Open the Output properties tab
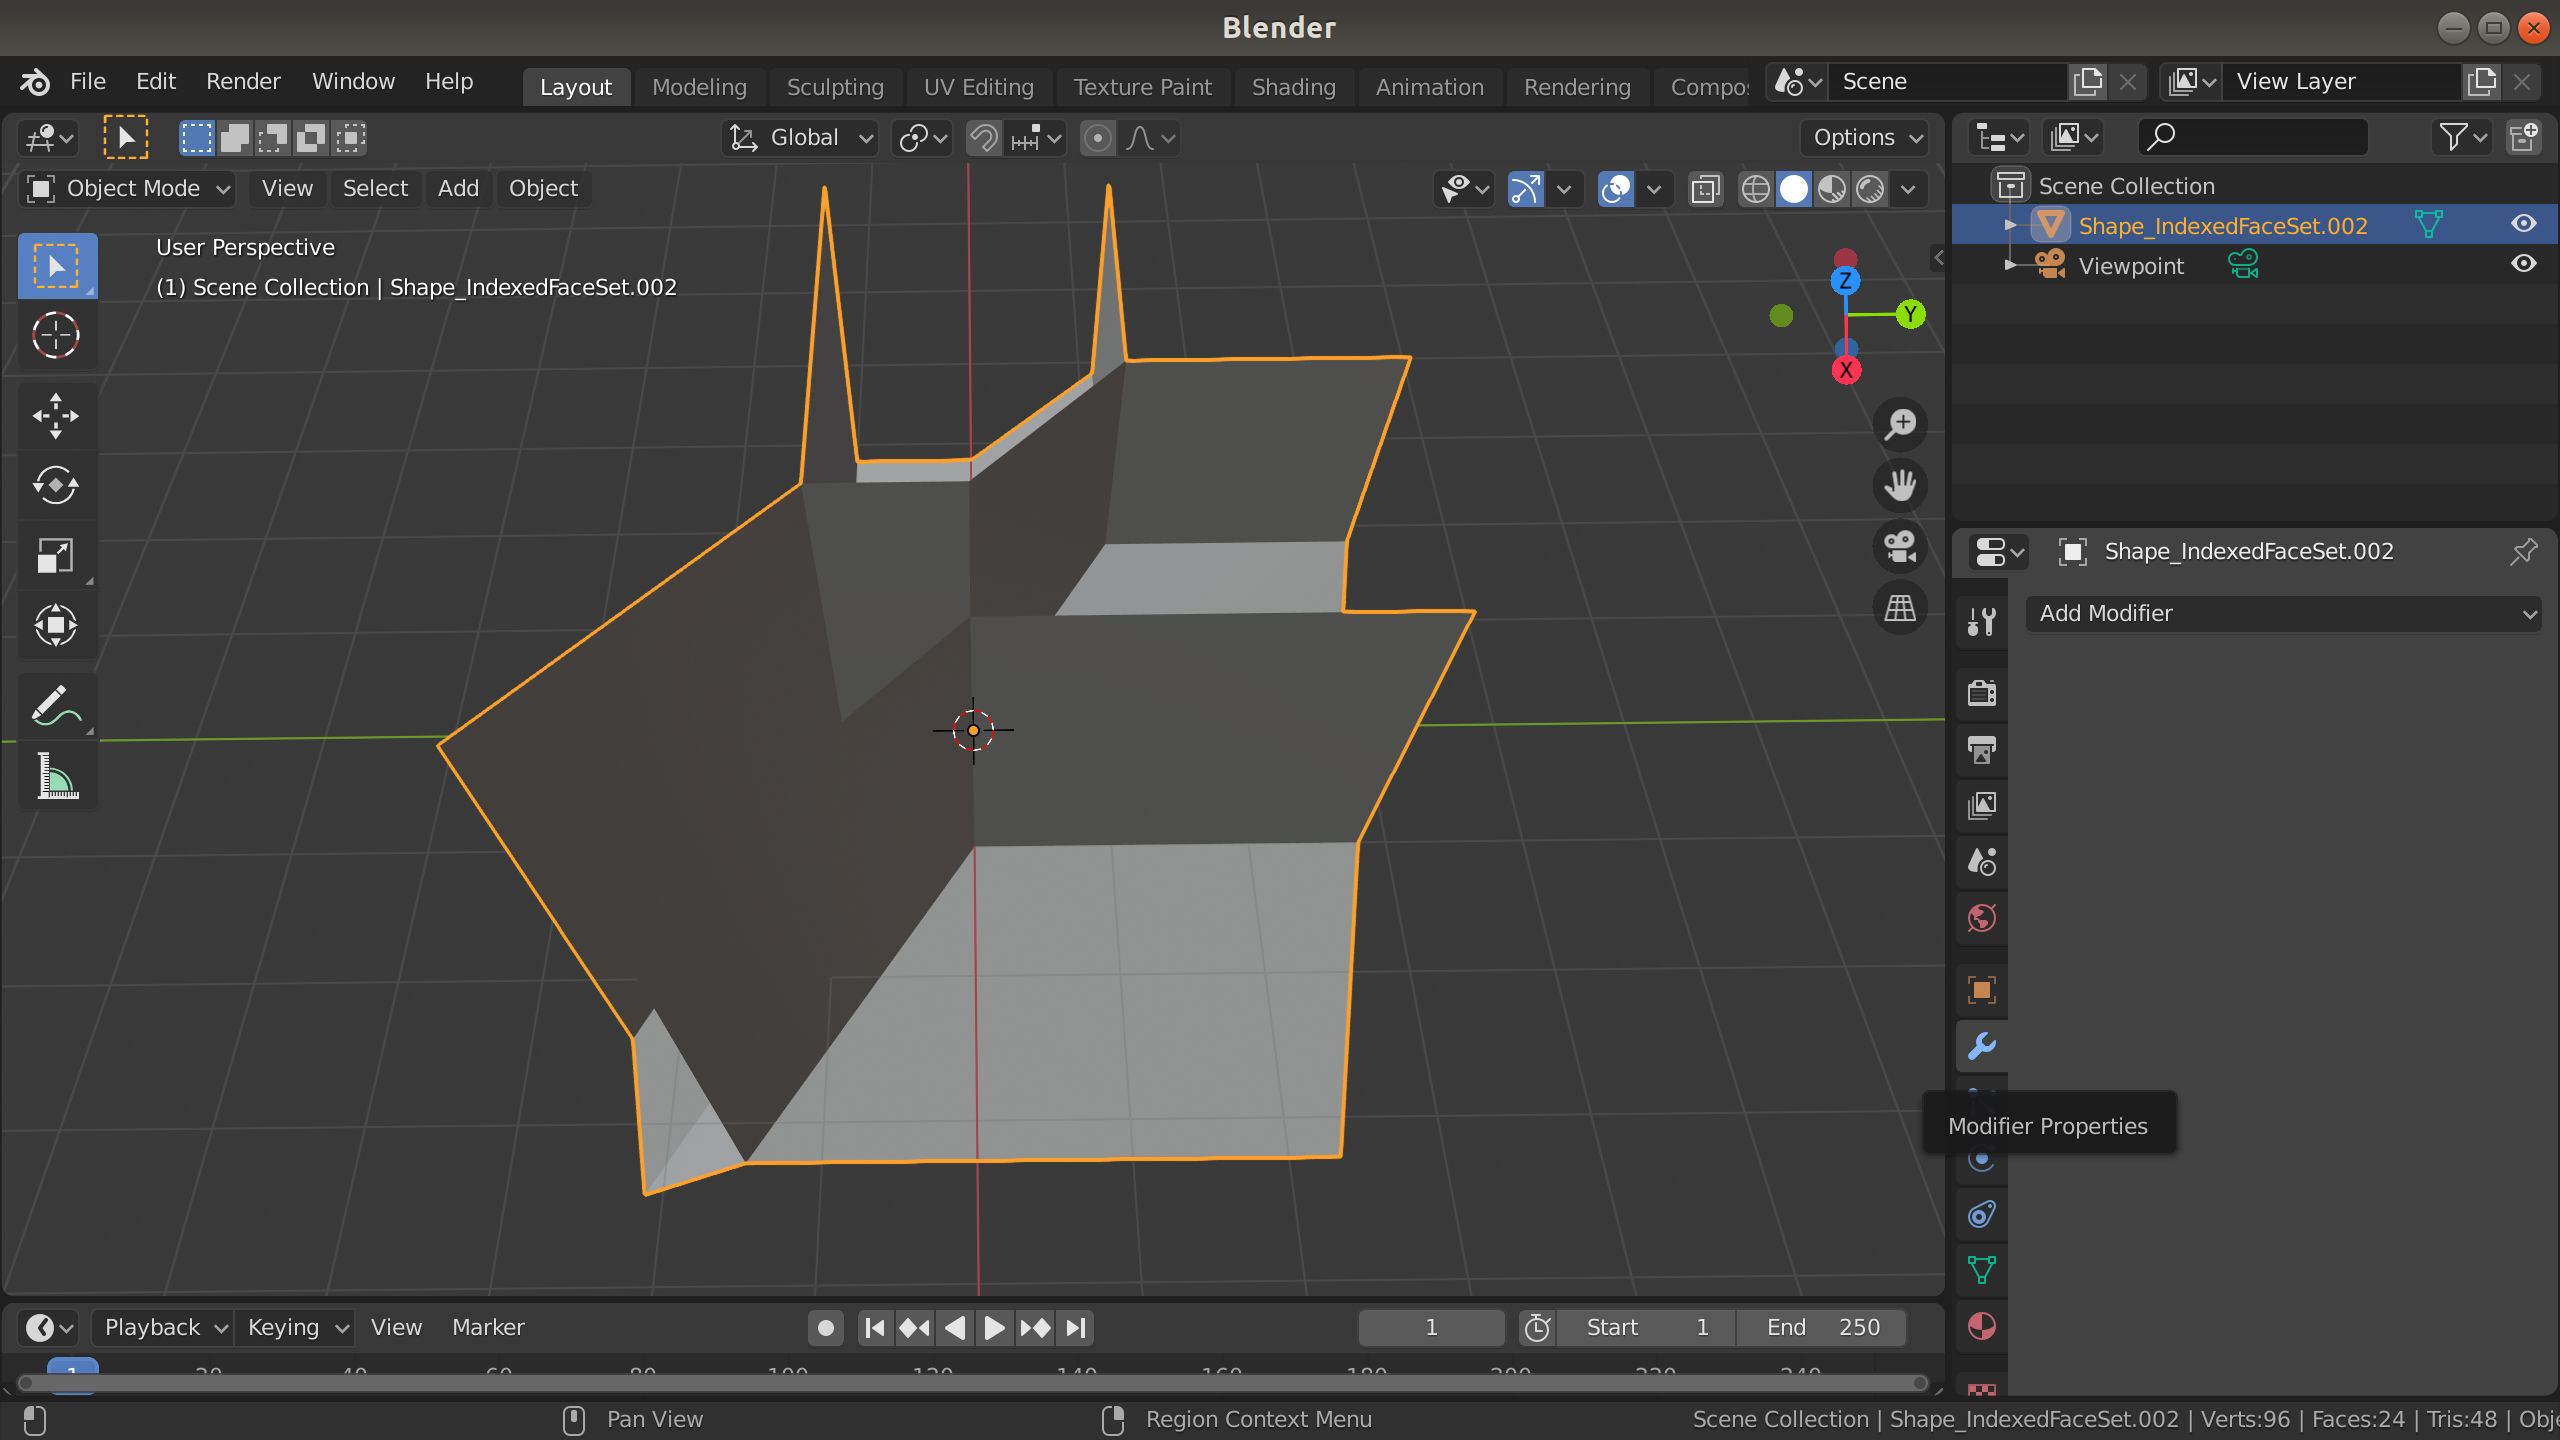 (x=1981, y=749)
